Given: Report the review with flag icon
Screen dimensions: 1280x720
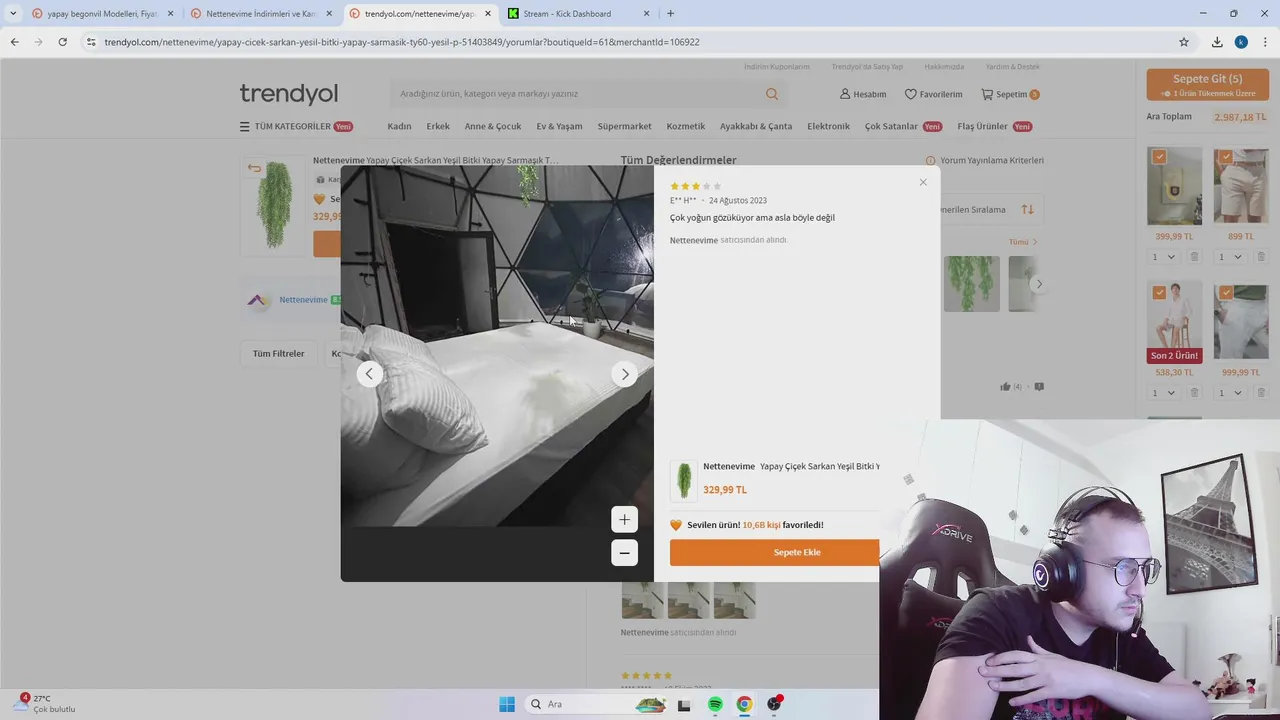Looking at the screenshot, I should coord(1039,387).
